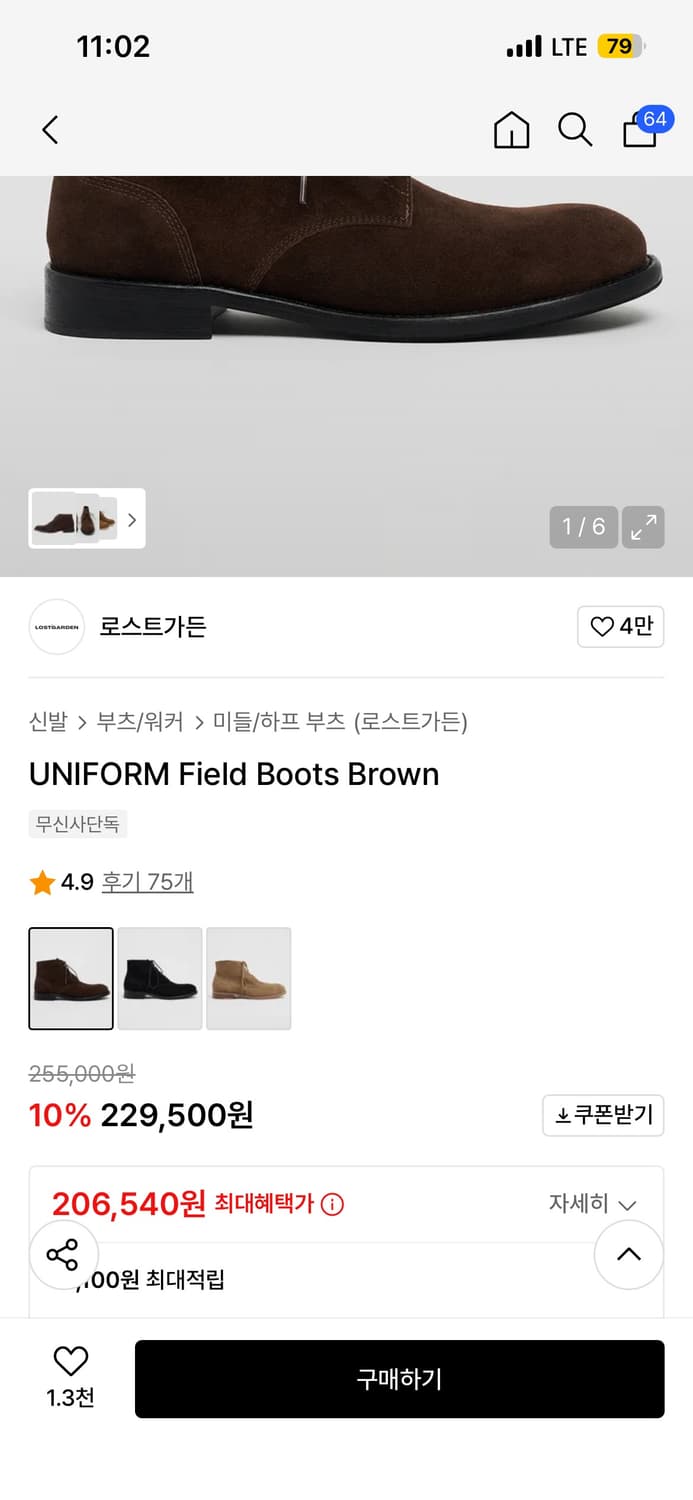Collapse page with scroll-to-top chevron

click(x=628, y=1255)
